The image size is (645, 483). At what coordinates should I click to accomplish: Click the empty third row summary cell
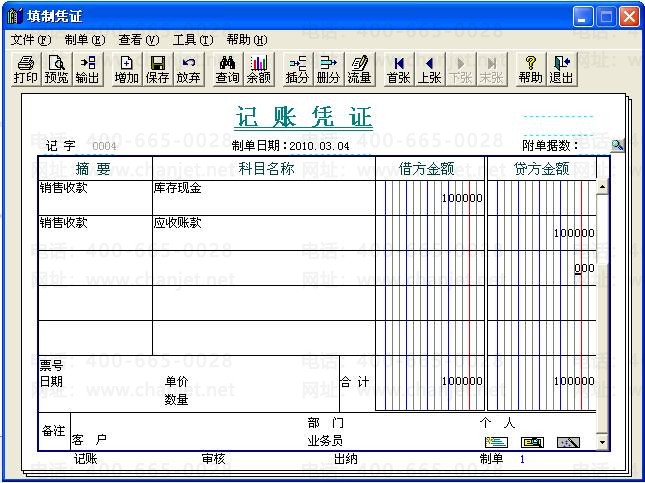pos(95,268)
